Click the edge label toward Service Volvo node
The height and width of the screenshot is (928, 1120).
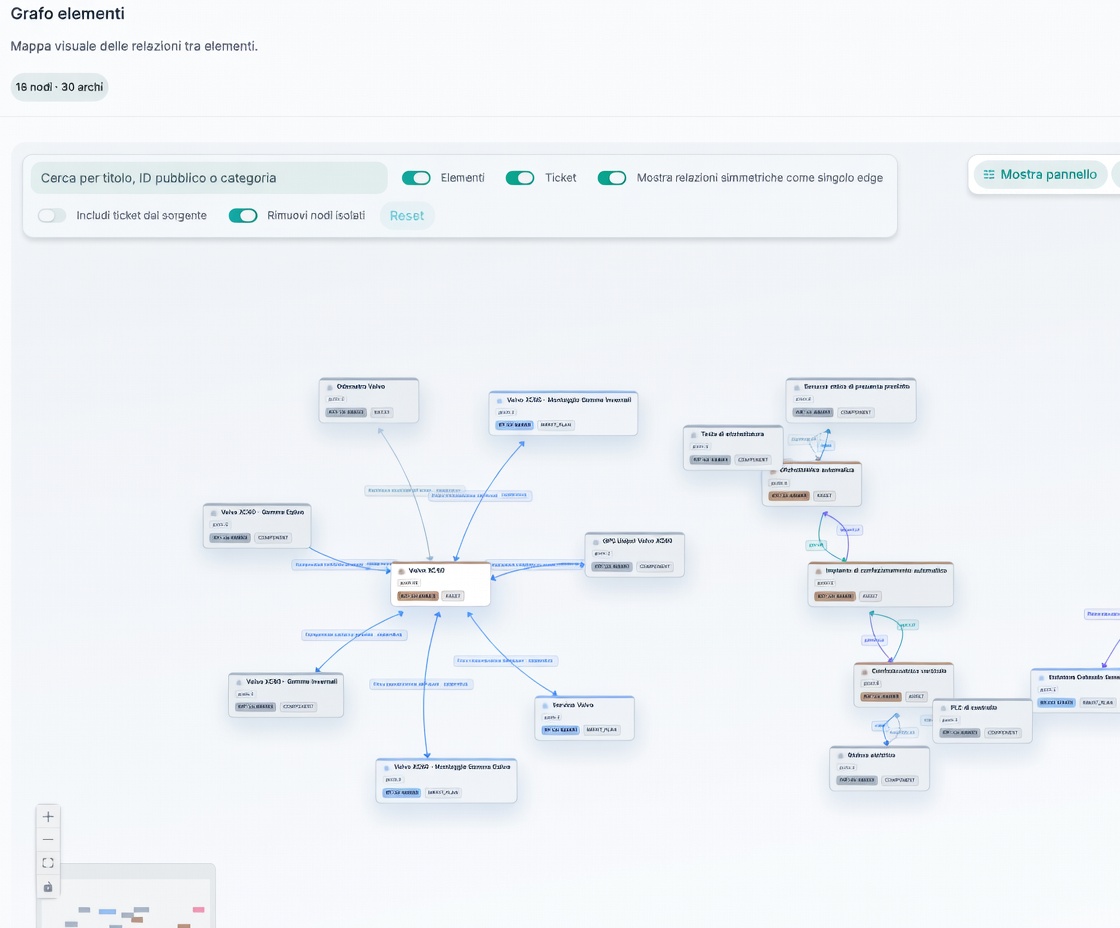point(506,661)
